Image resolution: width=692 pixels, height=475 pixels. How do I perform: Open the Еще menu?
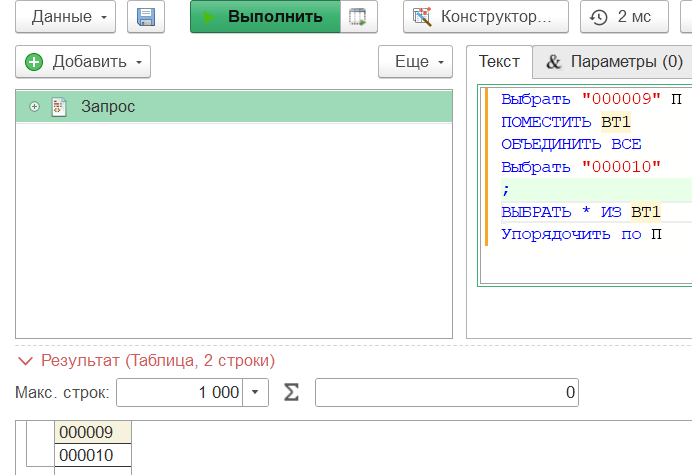[415, 62]
